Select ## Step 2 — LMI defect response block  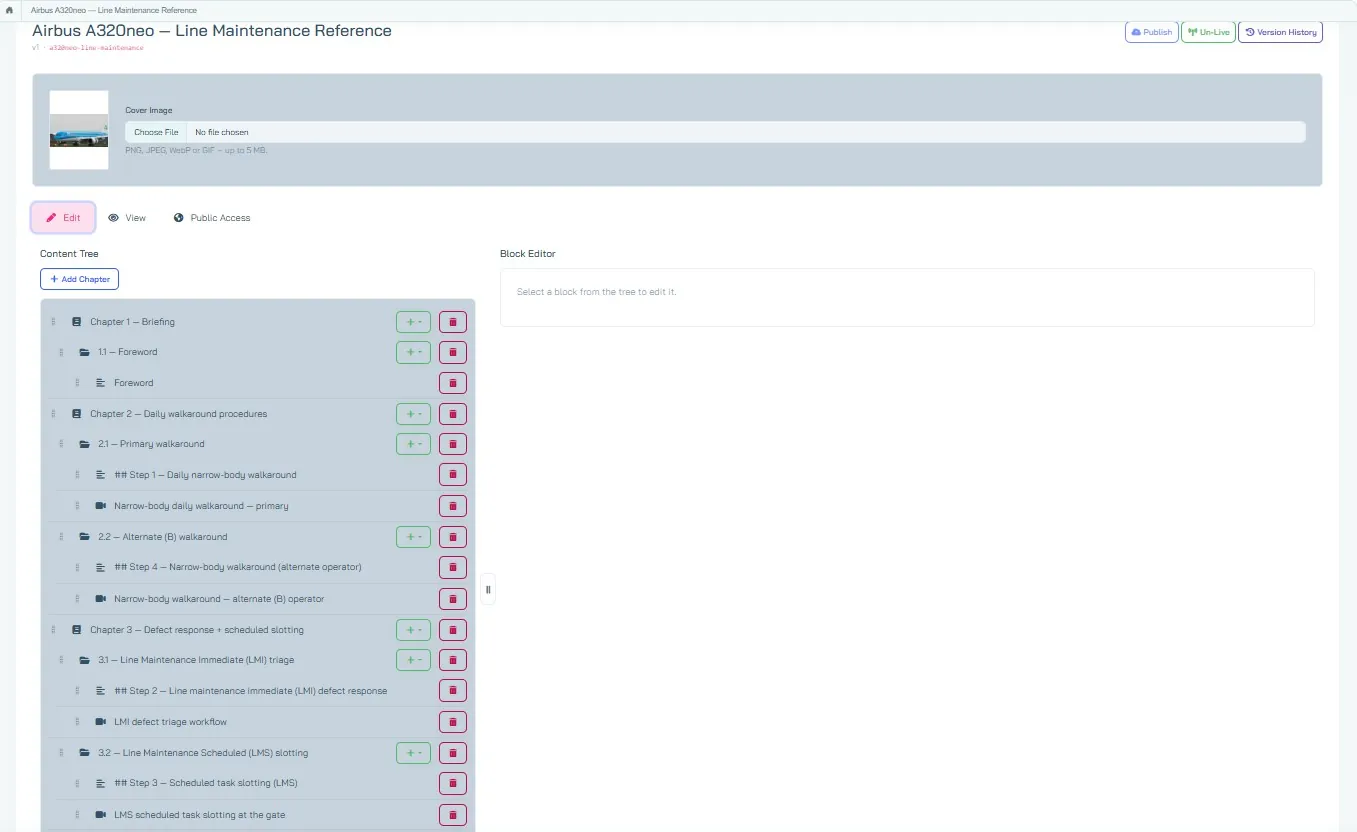click(250, 691)
